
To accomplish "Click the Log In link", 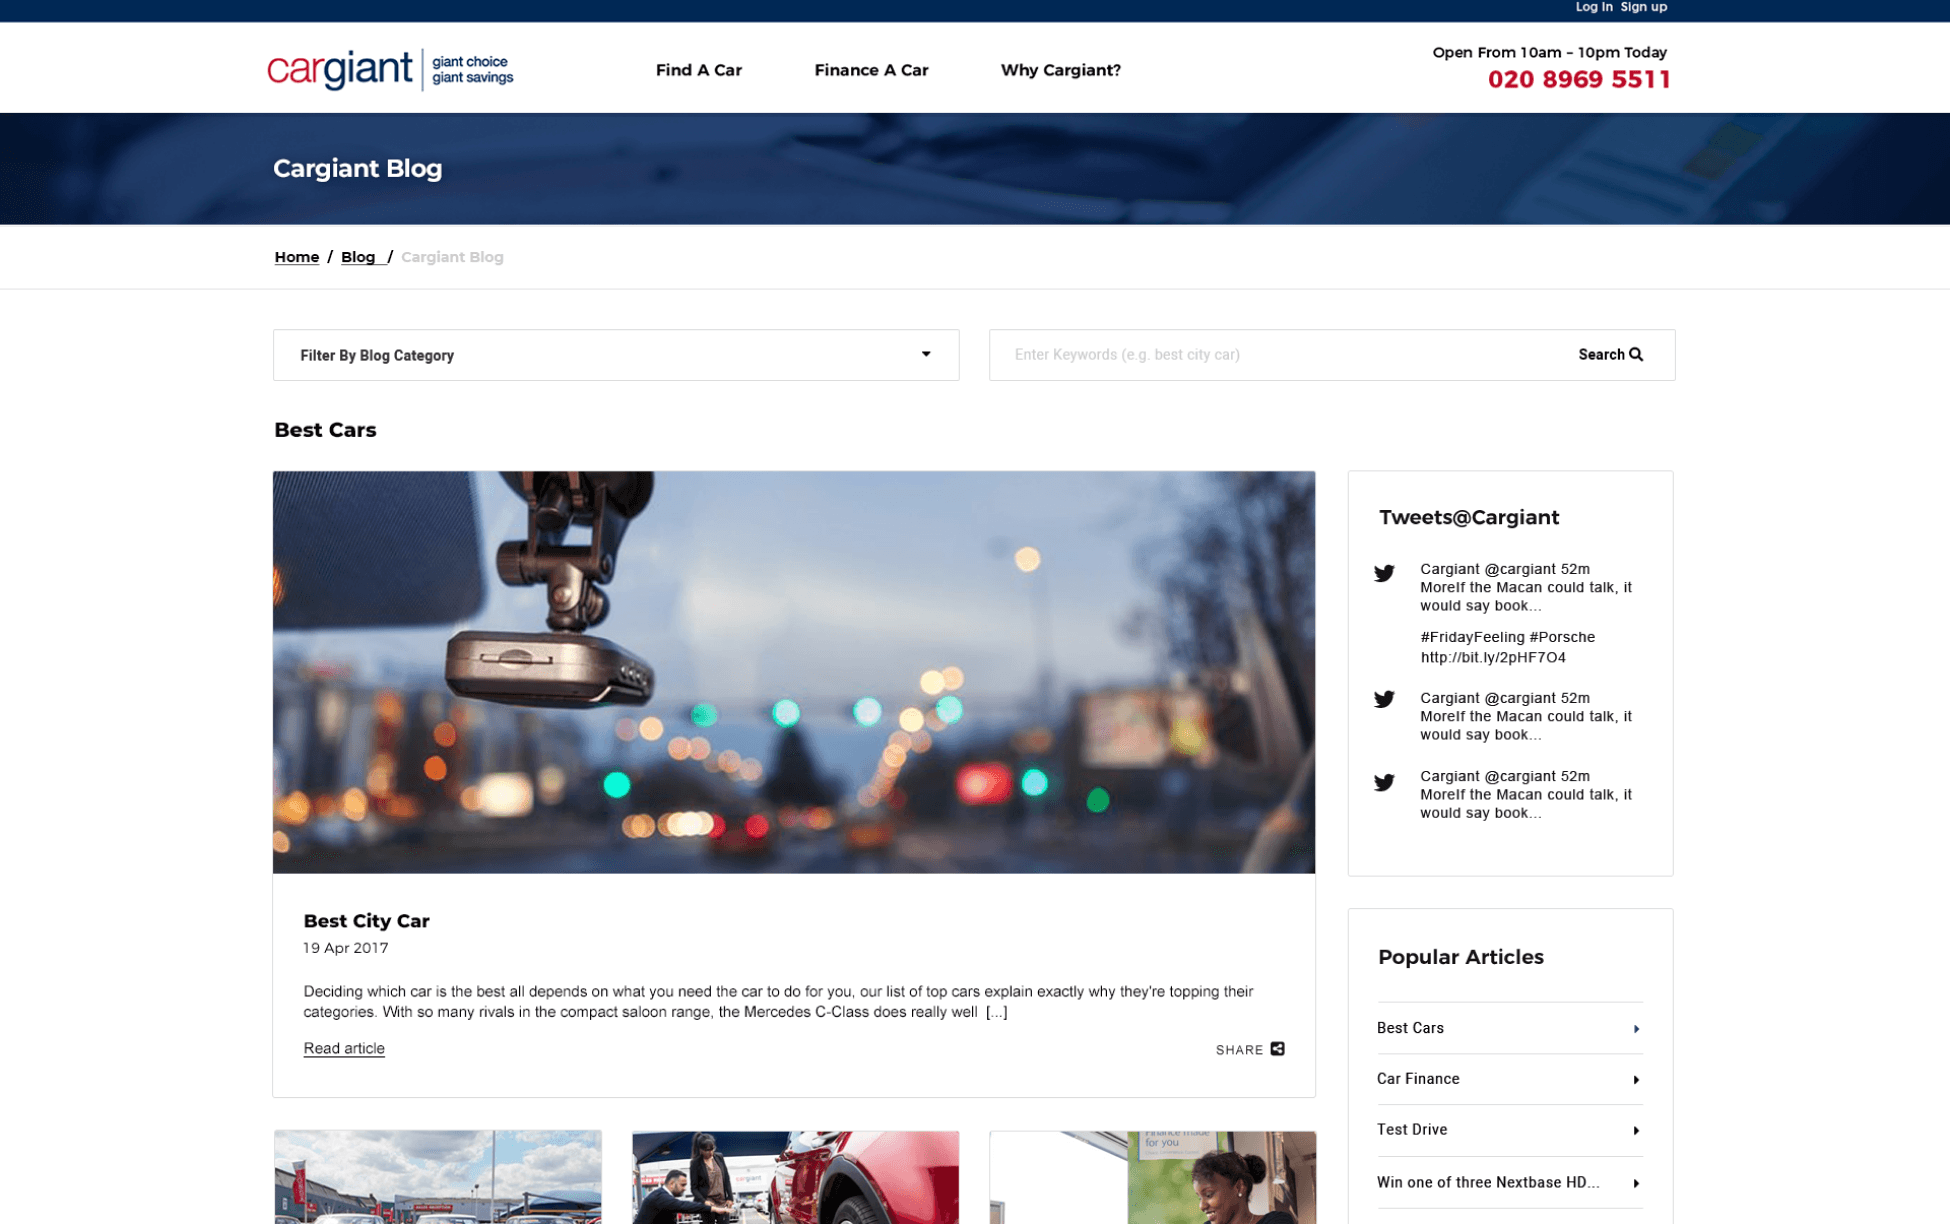I will [x=1593, y=7].
